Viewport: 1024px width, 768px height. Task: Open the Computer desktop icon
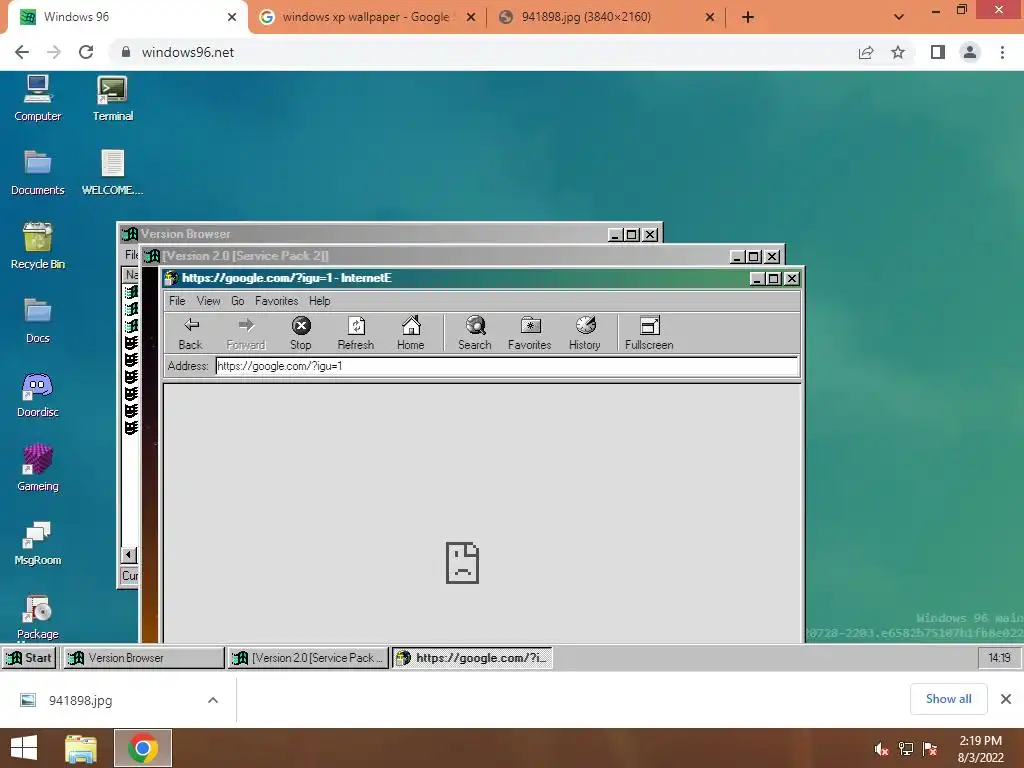tap(37, 98)
